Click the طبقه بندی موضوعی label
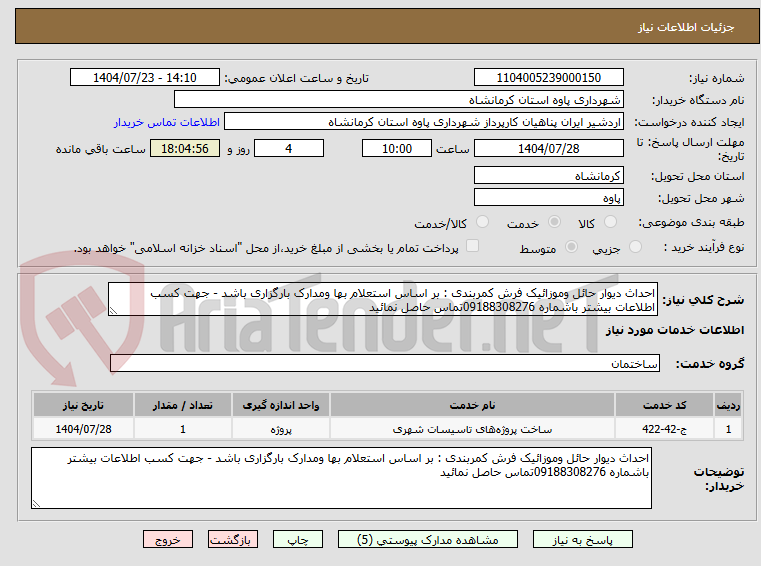761x566 pixels. pyautogui.click(x=691, y=222)
